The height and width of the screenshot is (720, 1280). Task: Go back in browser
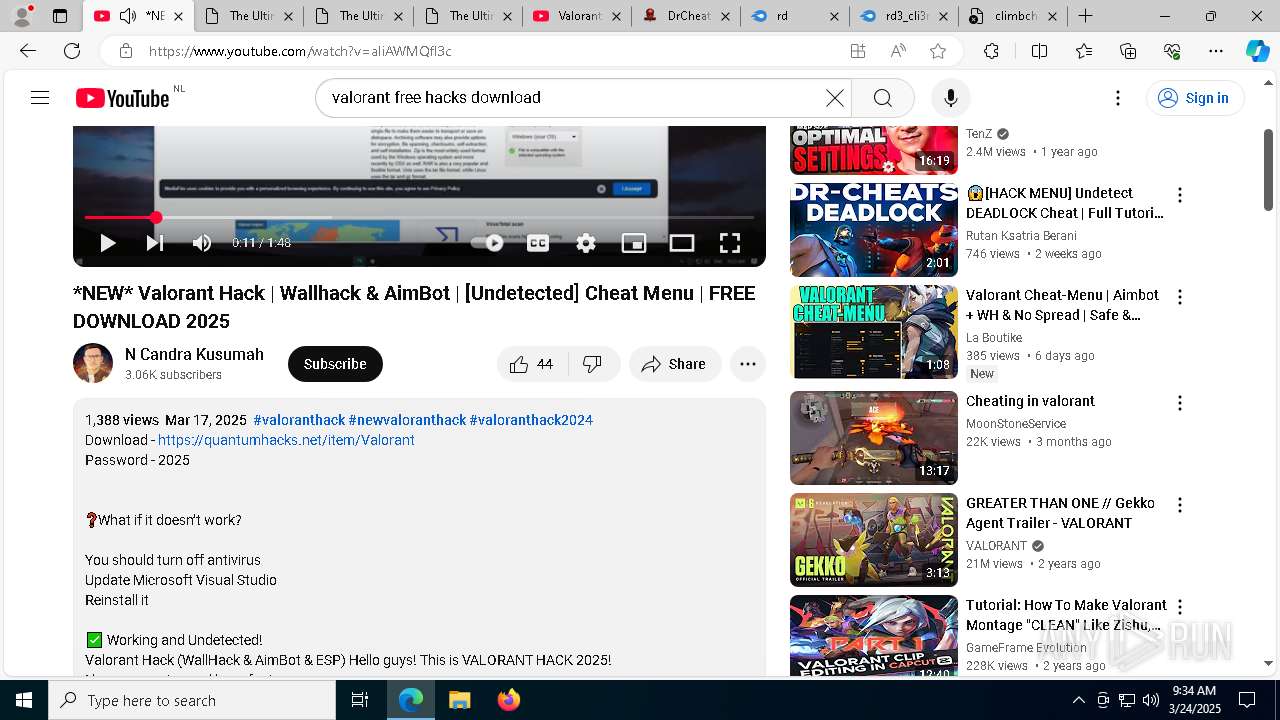[x=28, y=51]
